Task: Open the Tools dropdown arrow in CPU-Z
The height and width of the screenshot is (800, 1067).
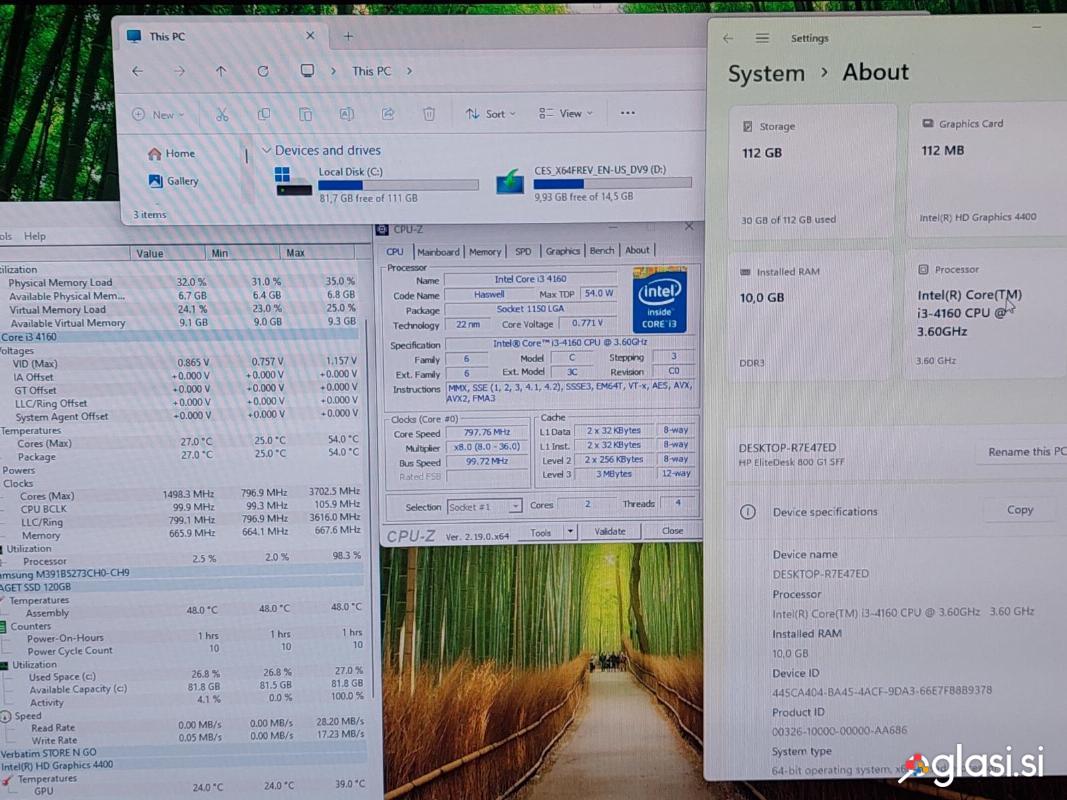Action: (x=571, y=533)
